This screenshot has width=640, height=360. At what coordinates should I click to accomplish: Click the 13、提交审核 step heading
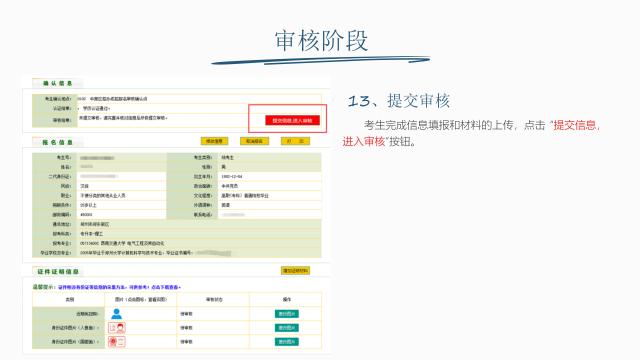click(x=399, y=100)
